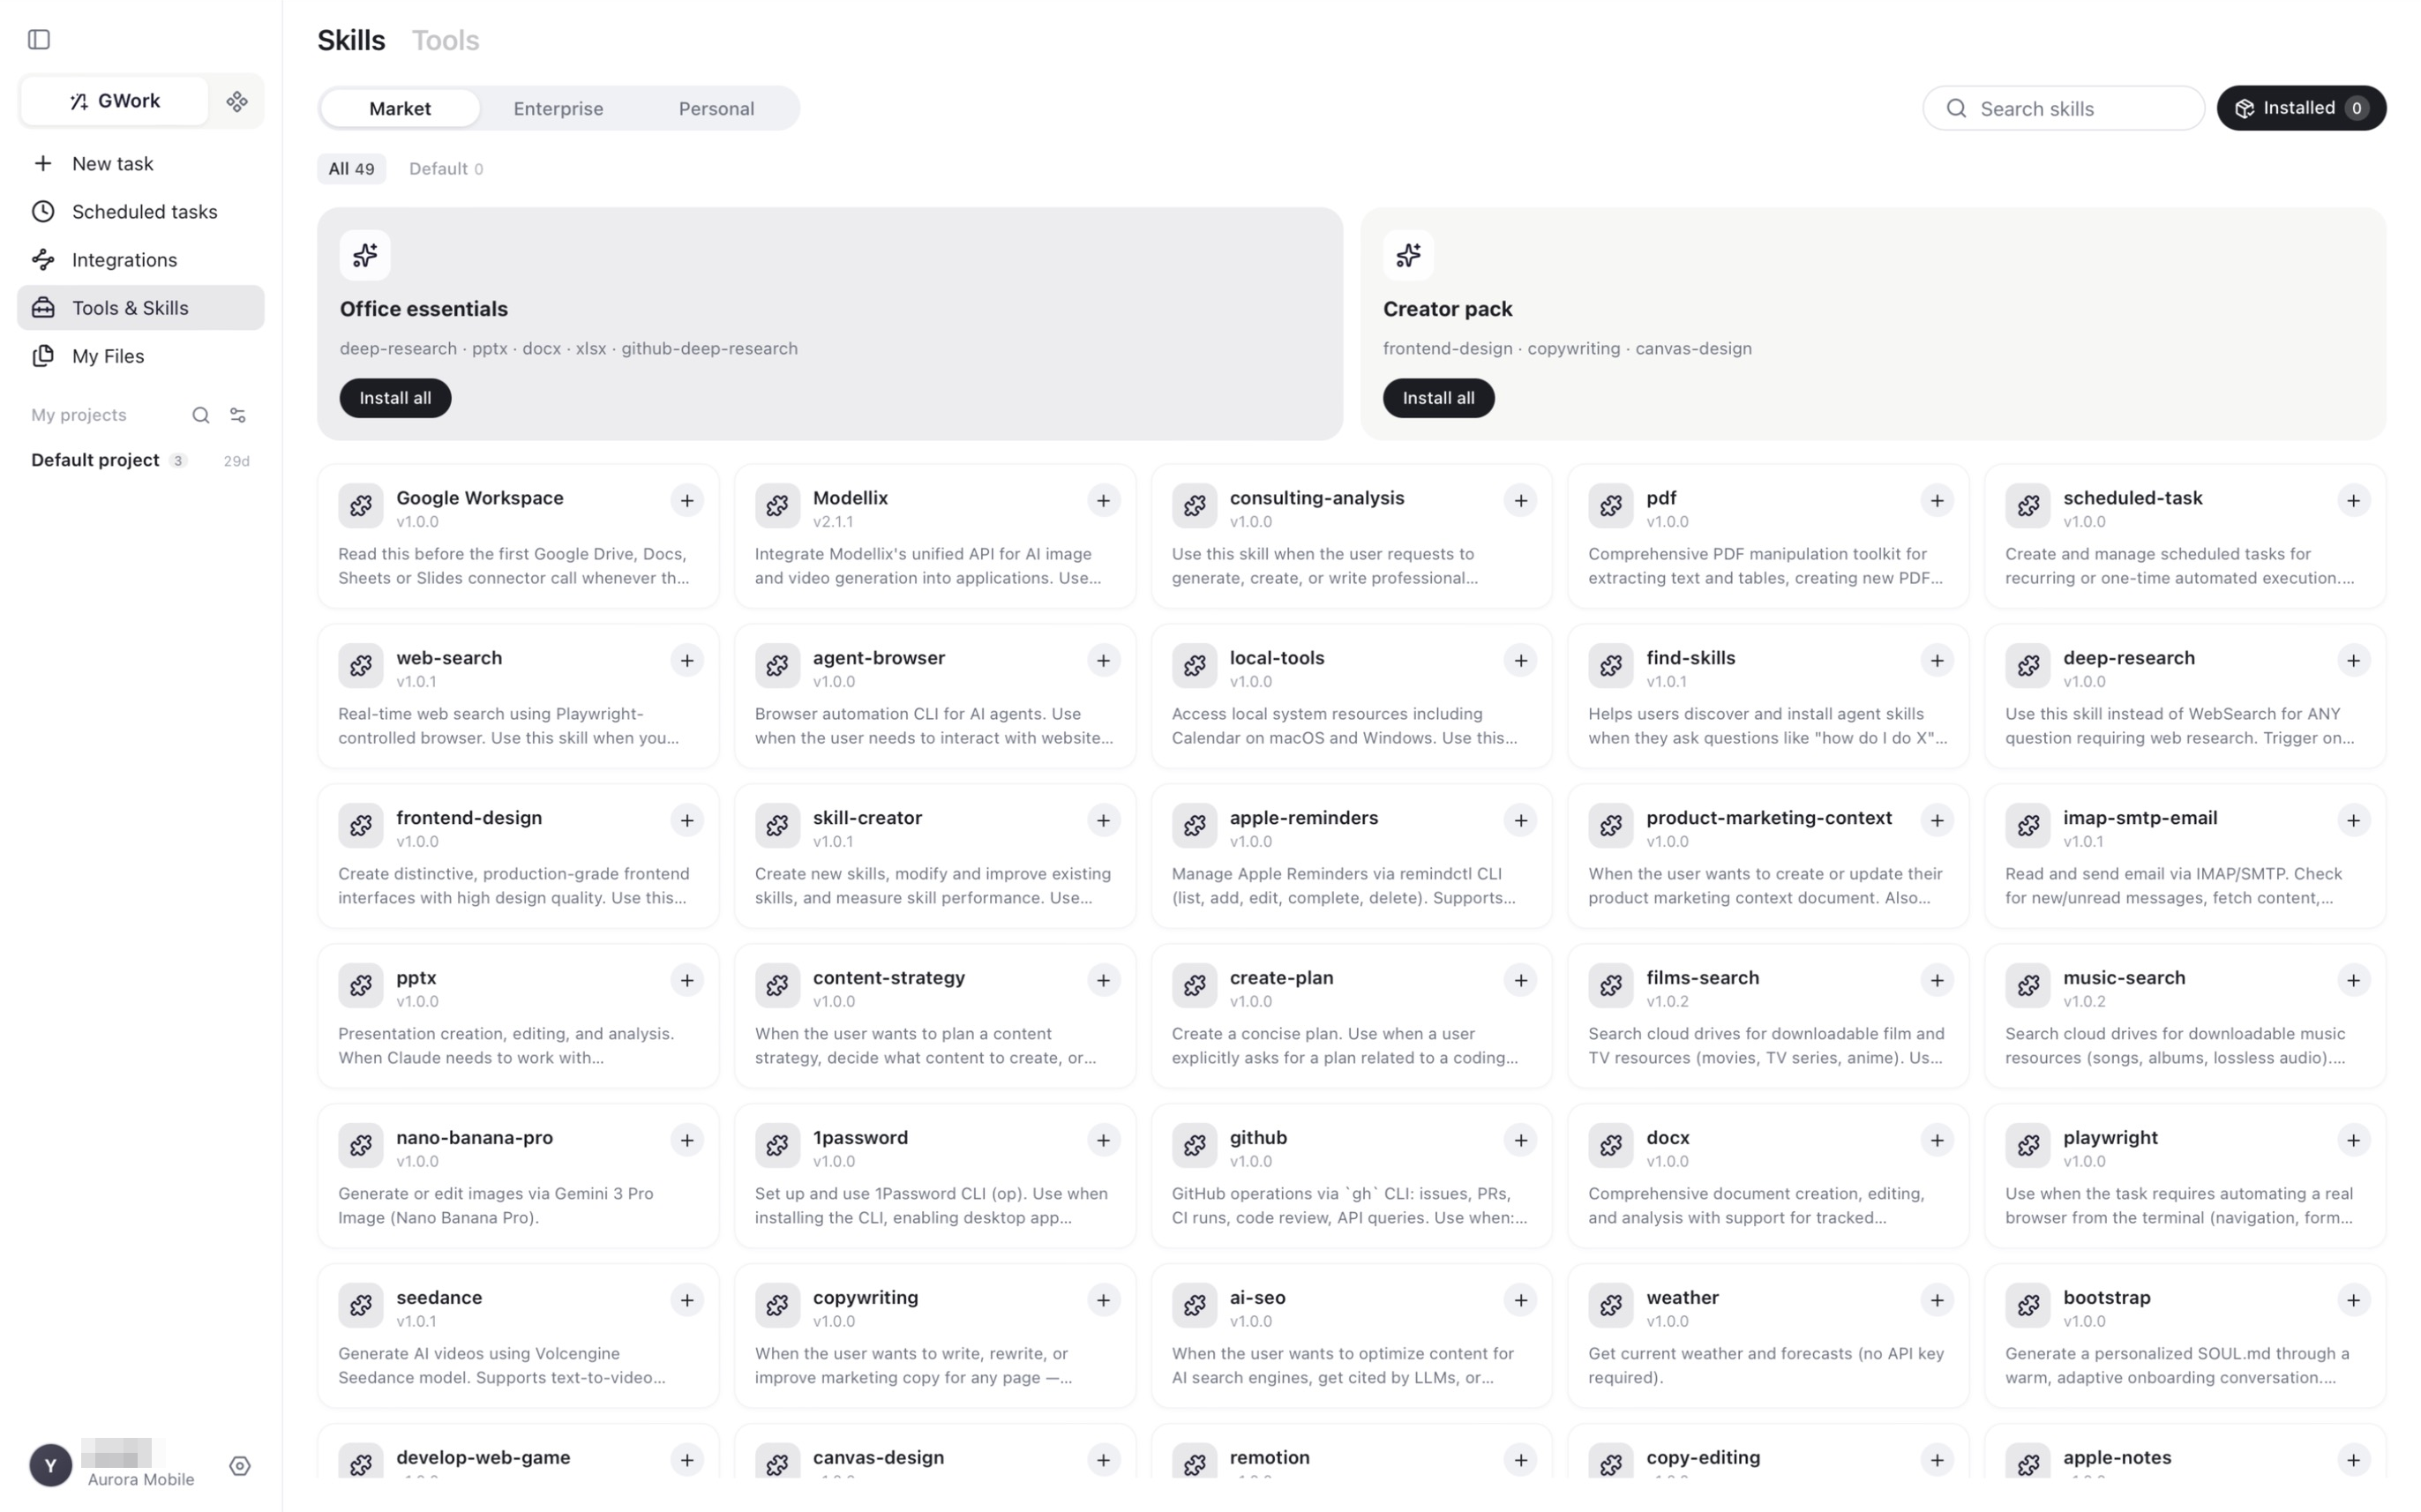The image size is (2421, 1512).
Task: Add the pptx skill
Action: click(x=687, y=980)
